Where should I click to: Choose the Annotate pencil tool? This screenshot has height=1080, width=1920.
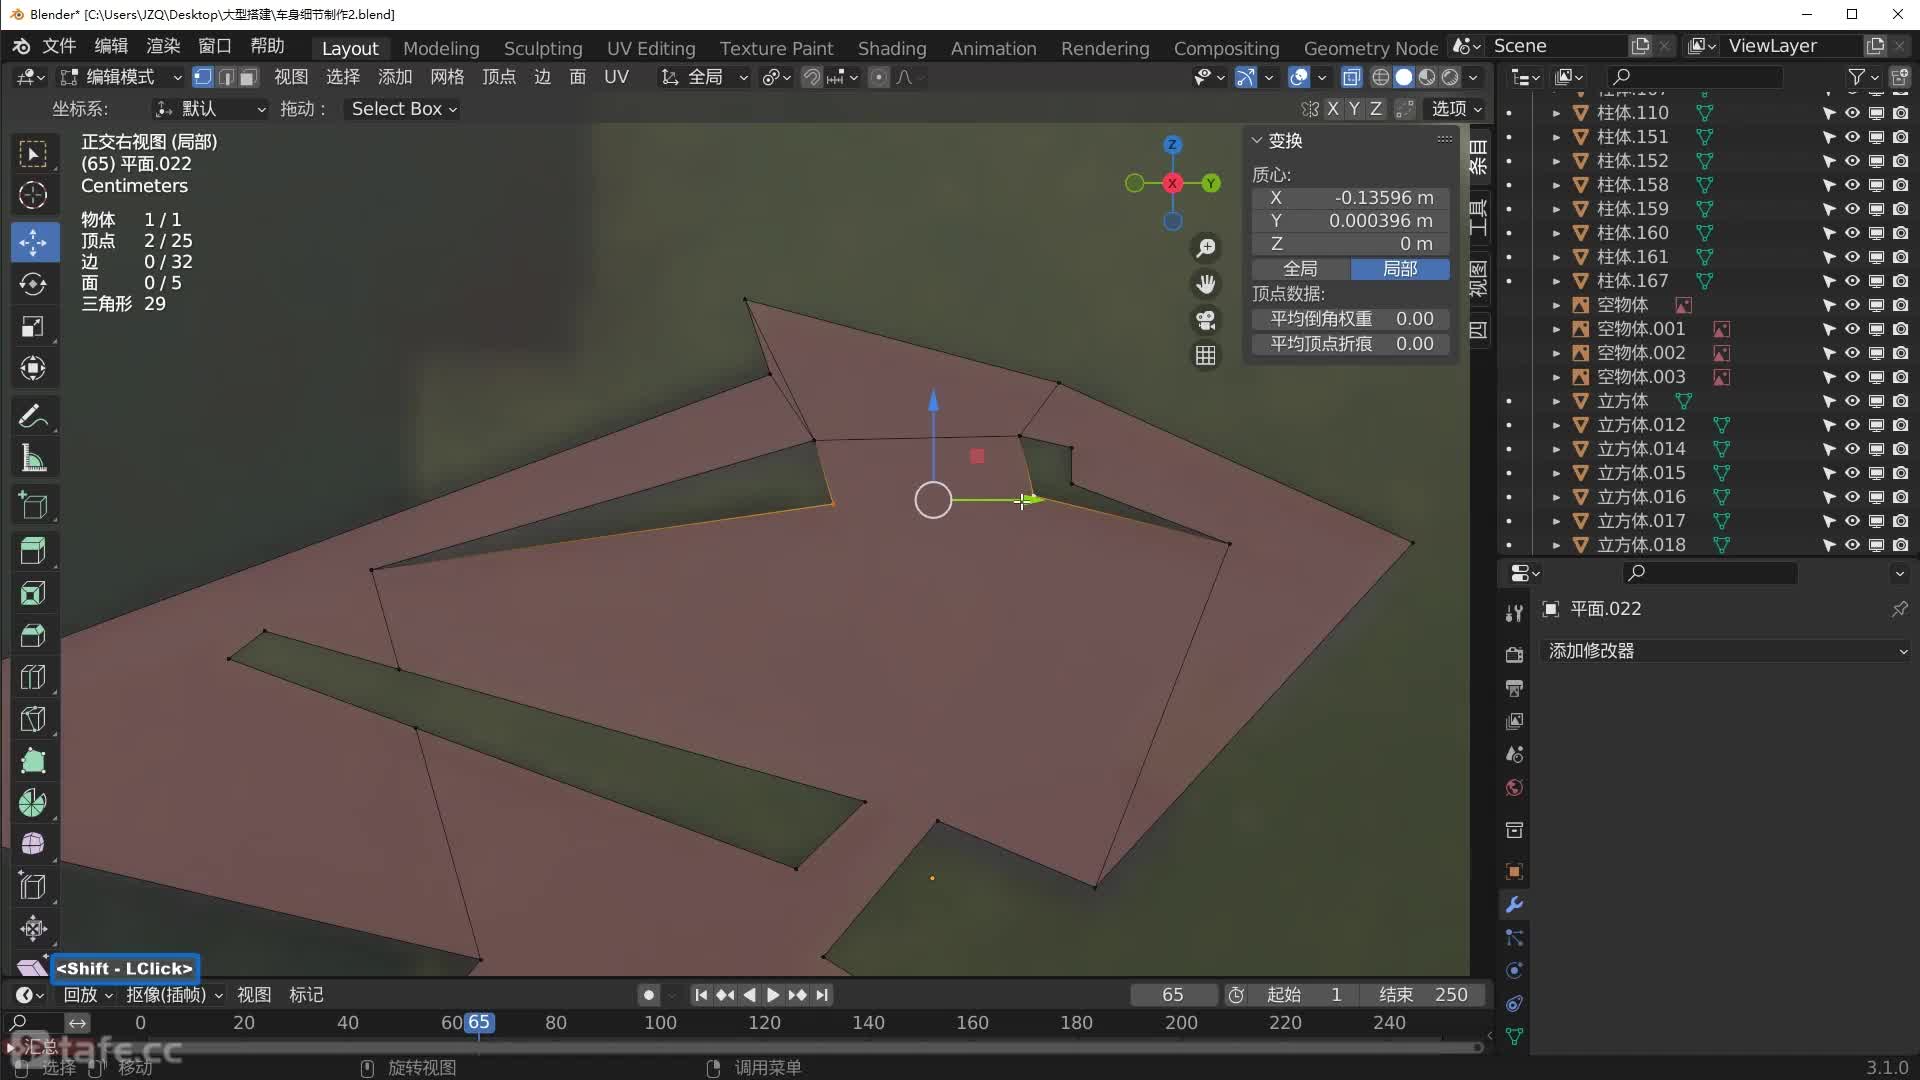point(33,416)
